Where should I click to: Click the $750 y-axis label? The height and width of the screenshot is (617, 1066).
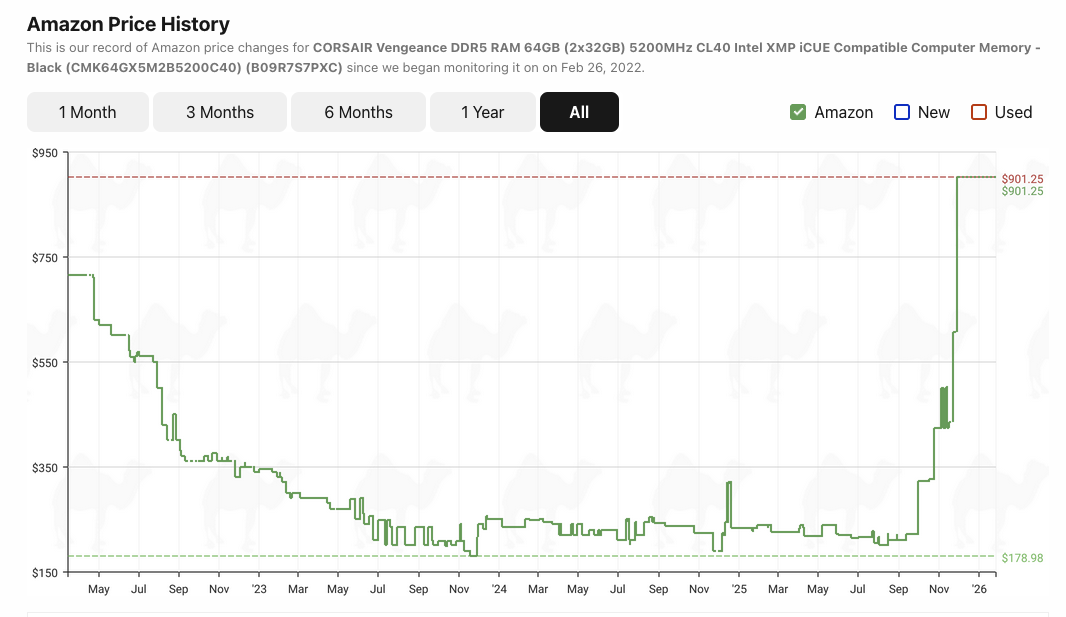point(45,258)
